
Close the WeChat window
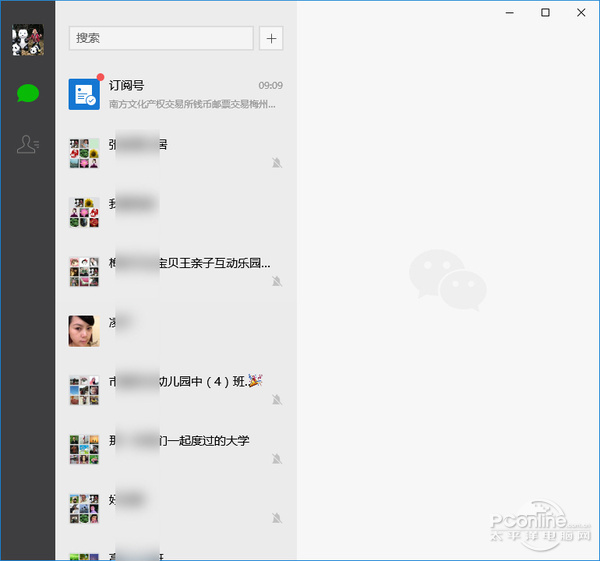click(x=581, y=13)
